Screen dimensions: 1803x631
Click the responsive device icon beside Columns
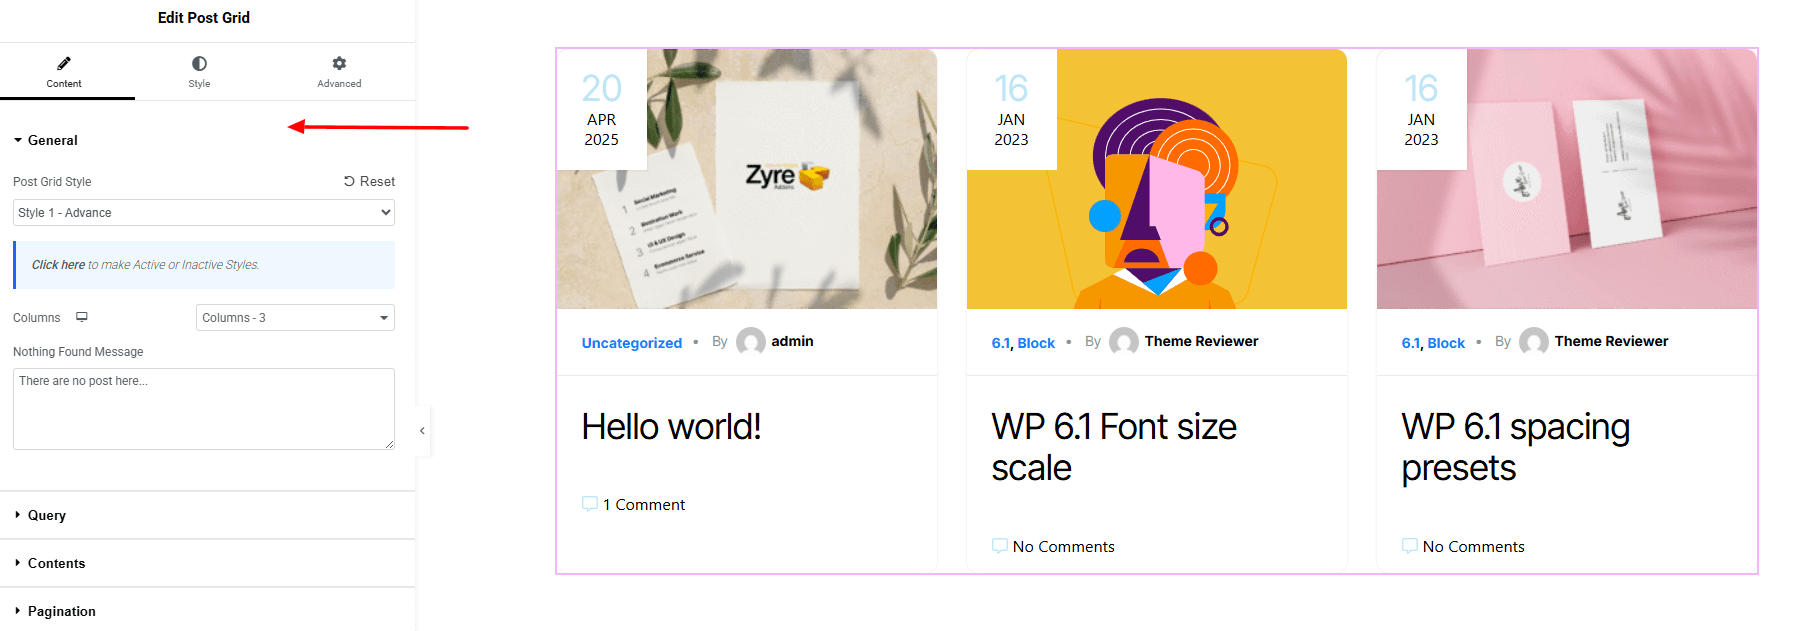82,317
